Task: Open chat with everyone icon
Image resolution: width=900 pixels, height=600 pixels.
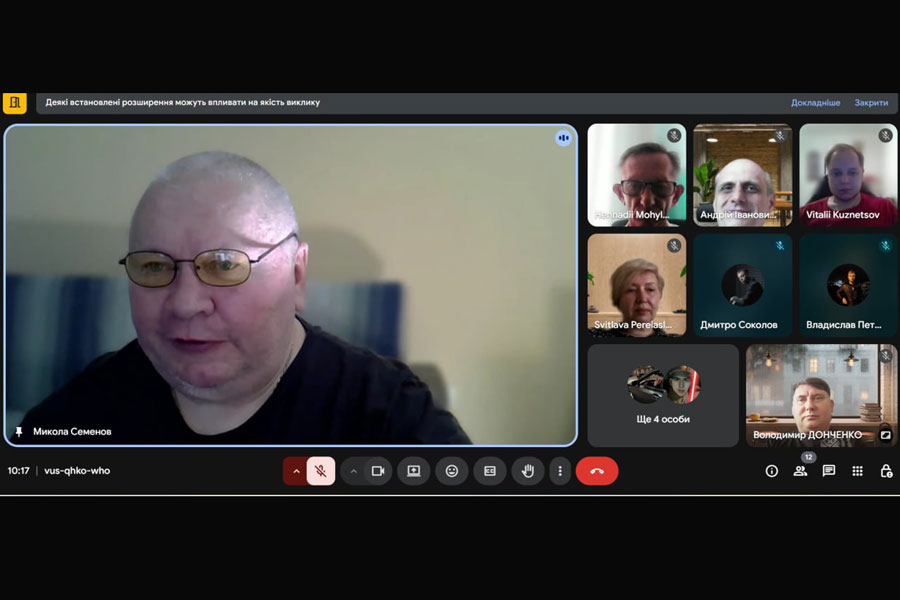Action: point(828,471)
